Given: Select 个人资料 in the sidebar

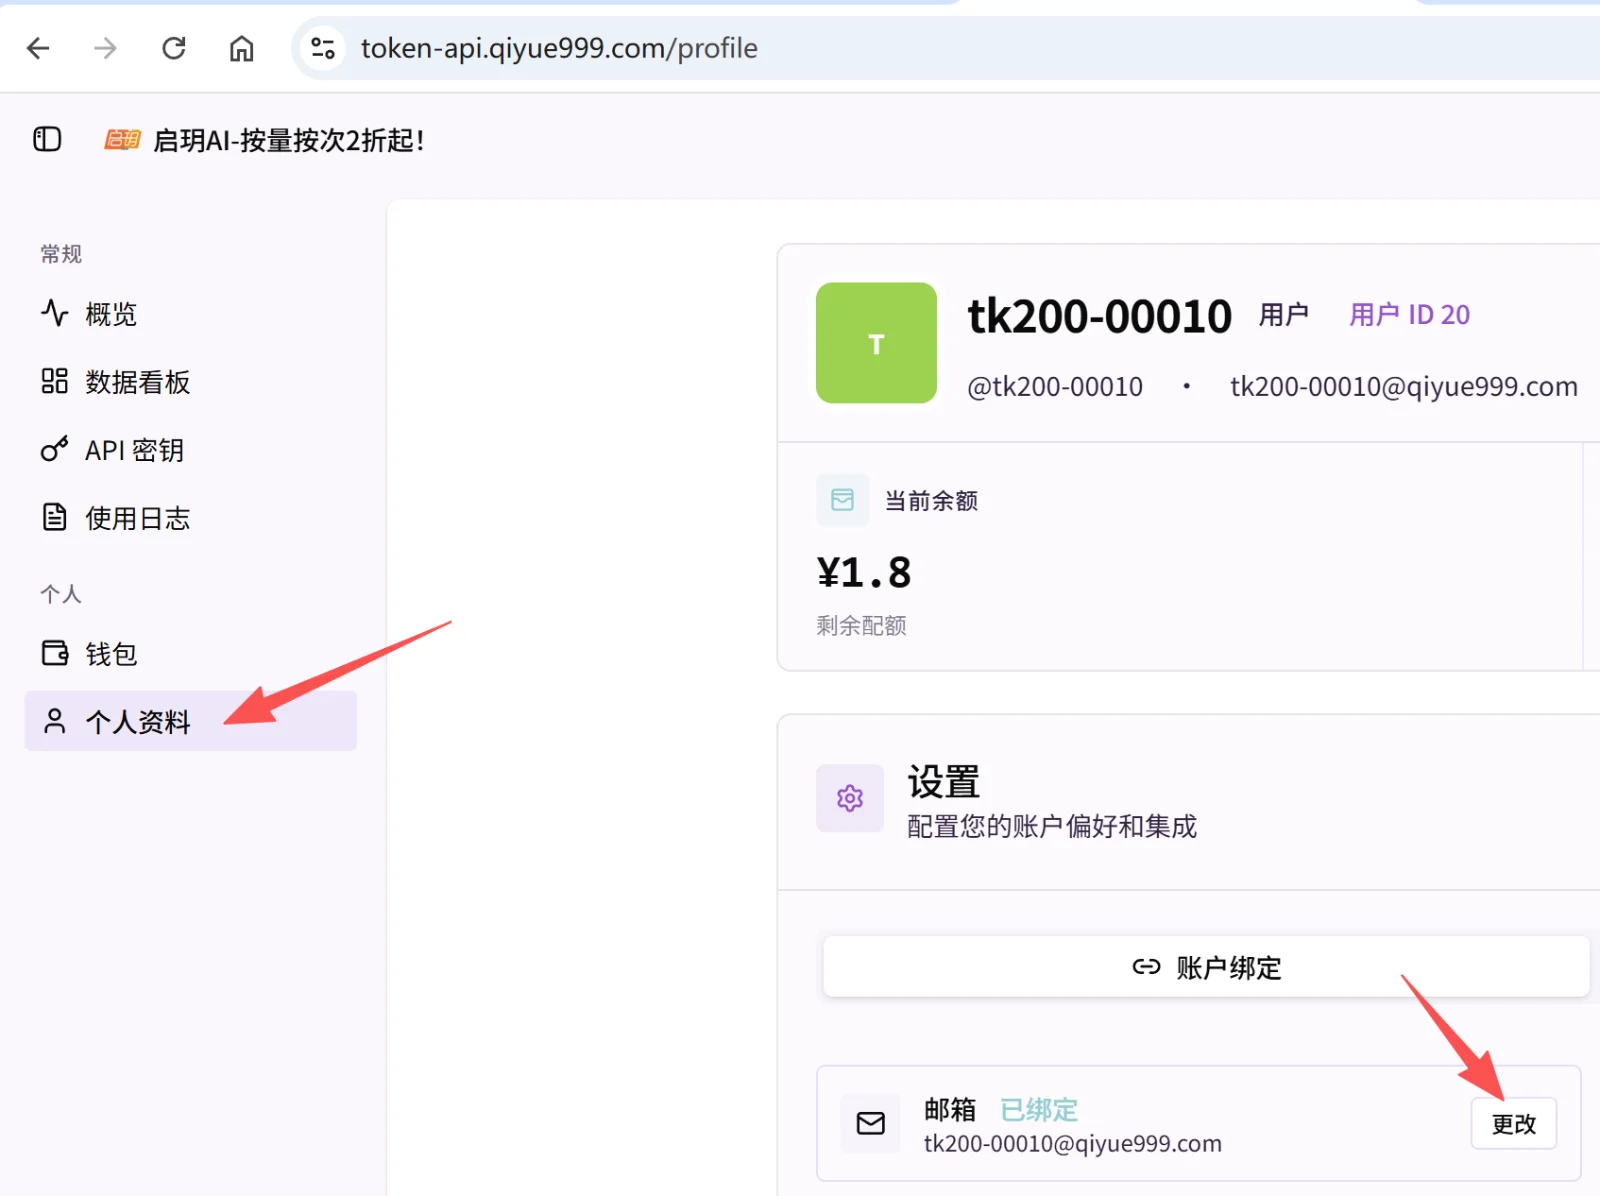Looking at the screenshot, I should (x=190, y=721).
